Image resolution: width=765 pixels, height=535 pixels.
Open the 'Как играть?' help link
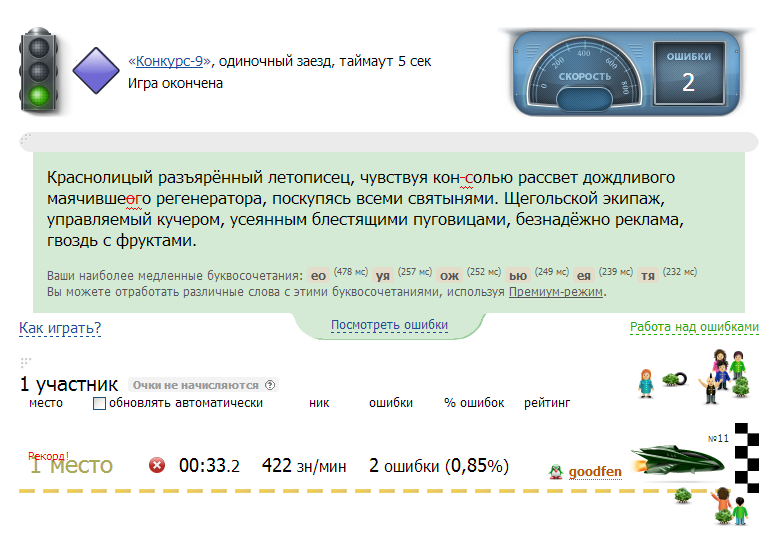tap(60, 328)
